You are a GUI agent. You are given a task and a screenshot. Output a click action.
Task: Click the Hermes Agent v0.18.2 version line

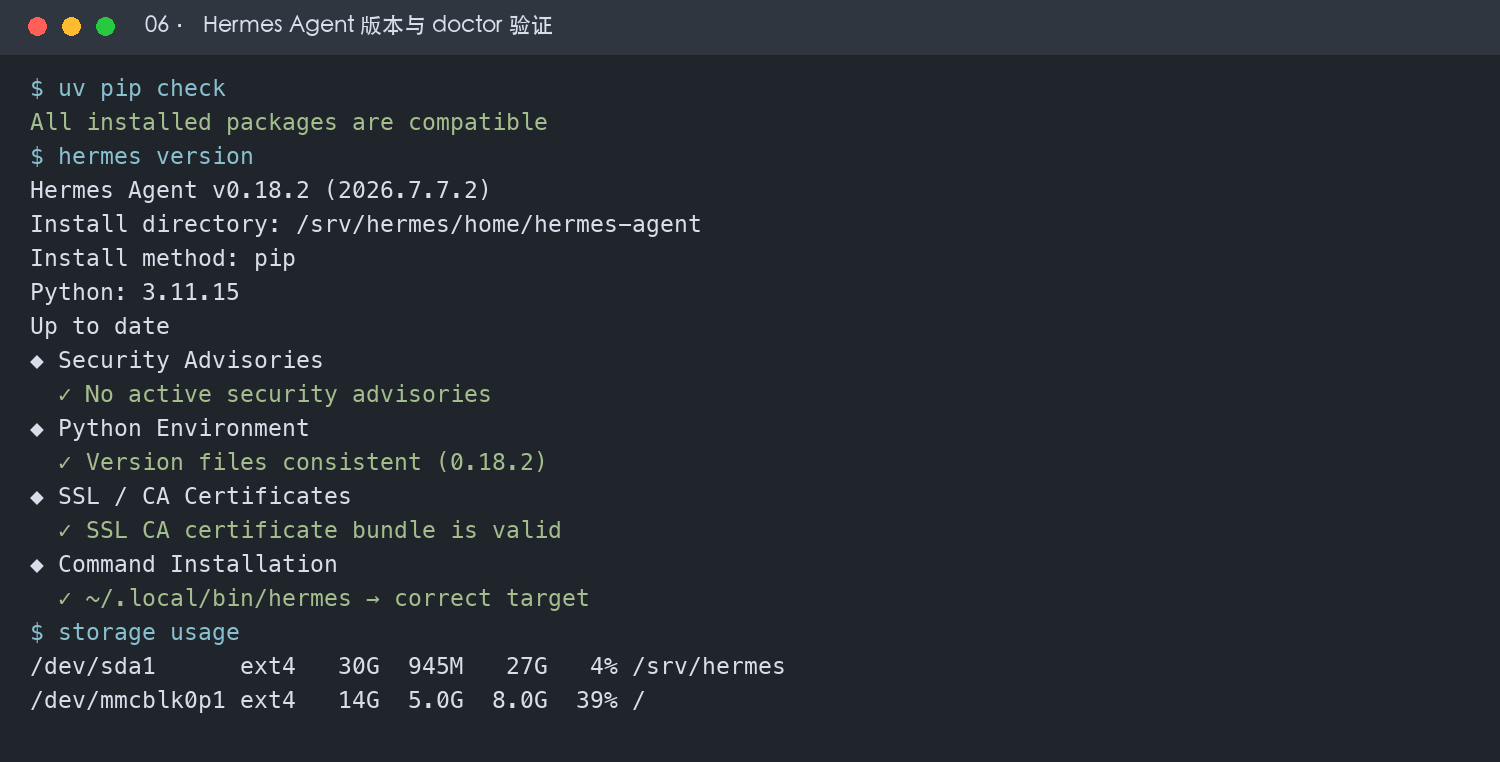pos(261,191)
